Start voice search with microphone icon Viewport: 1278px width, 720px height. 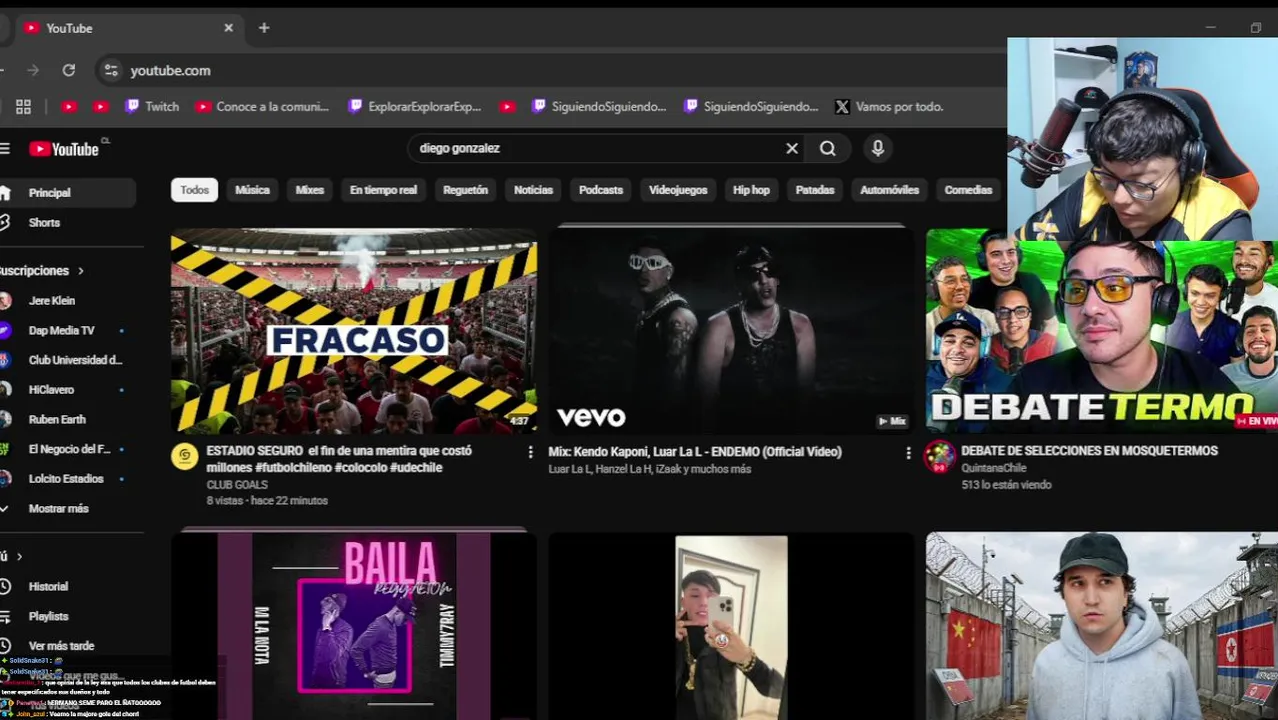coord(878,148)
